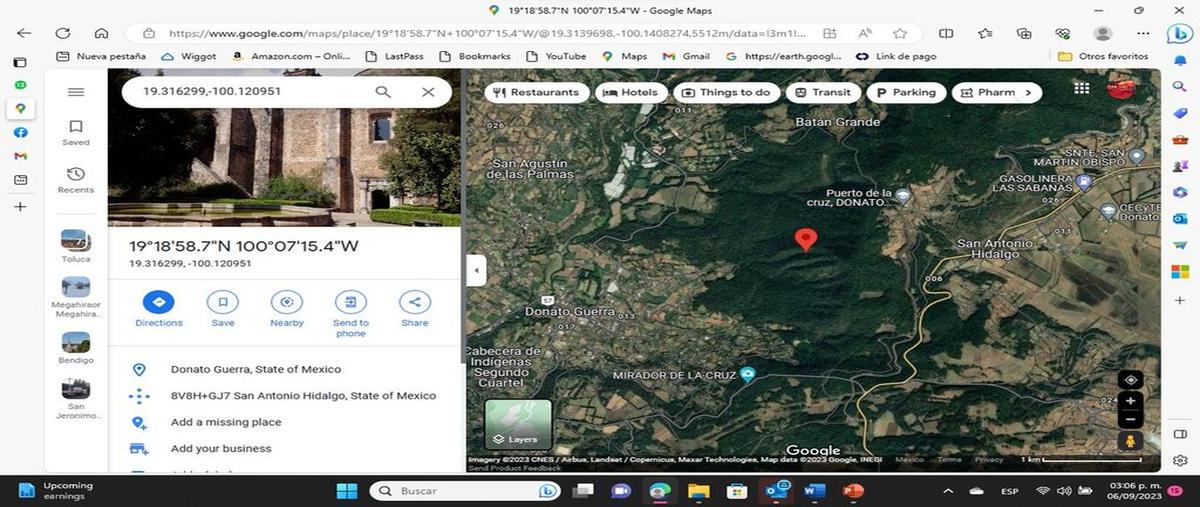Screen dimensions: 1200x507
Task: Refresh the browser page
Action: (x=63, y=33)
